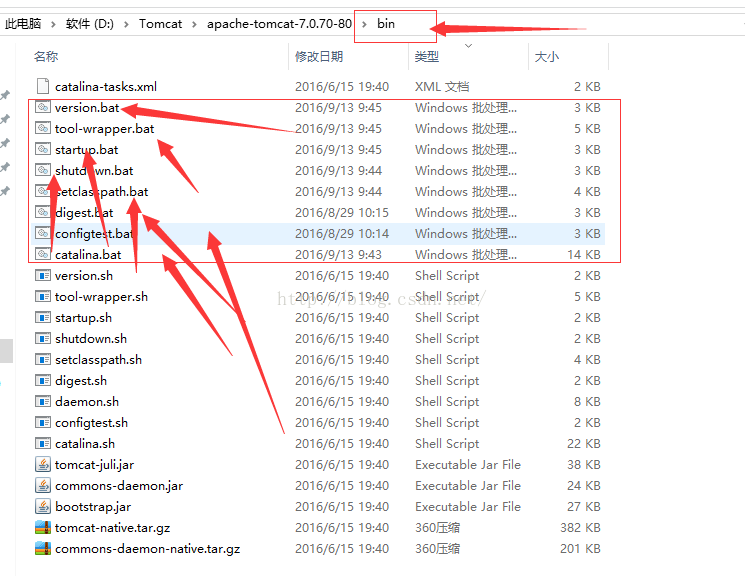Select the shutdown.bat file name
This screenshot has width=745, height=576.
(x=94, y=171)
